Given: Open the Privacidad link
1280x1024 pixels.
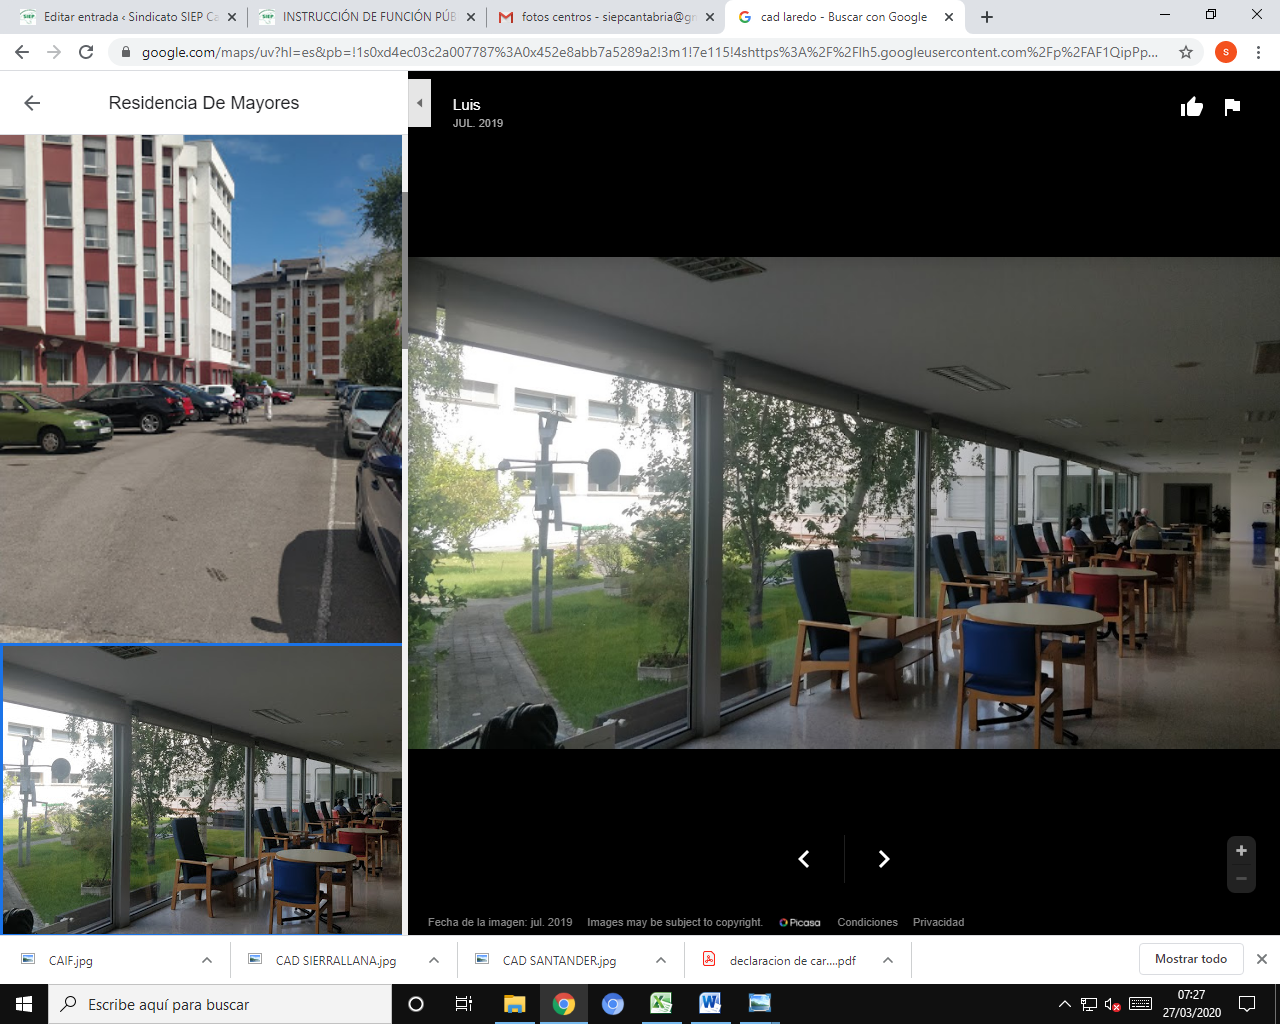Looking at the screenshot, I should click(x=938, y=922).
